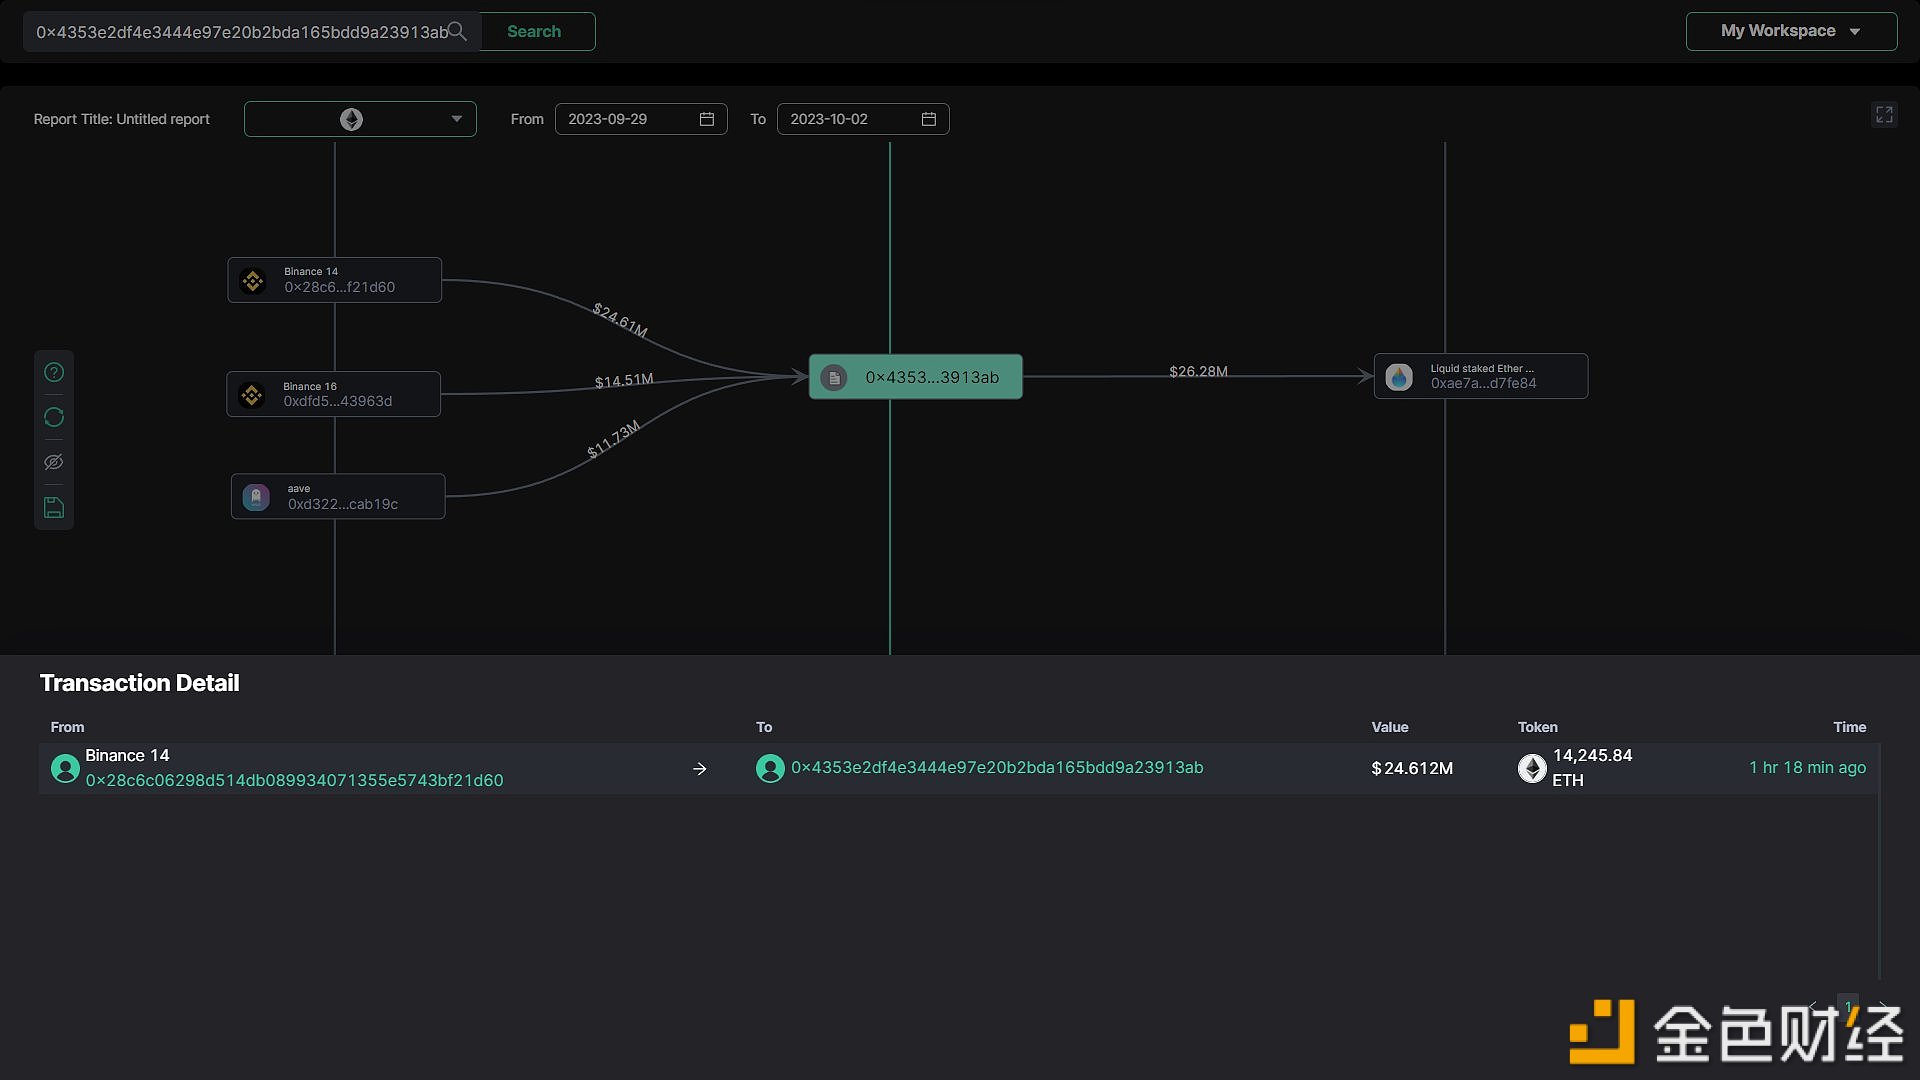Image resolution: width=1920 pixels, height=1080 pixels.
Task: Toggle the fullscreen/expand view icon
Action: tap(1884, 115)
